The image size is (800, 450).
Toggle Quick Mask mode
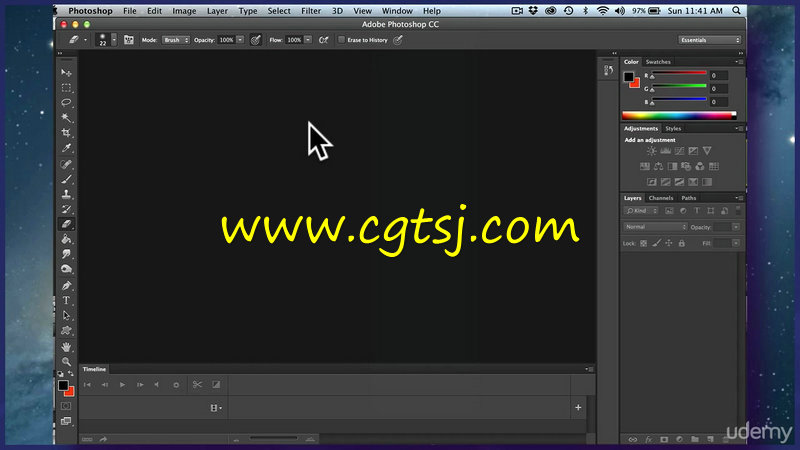[x=66, y=406]
